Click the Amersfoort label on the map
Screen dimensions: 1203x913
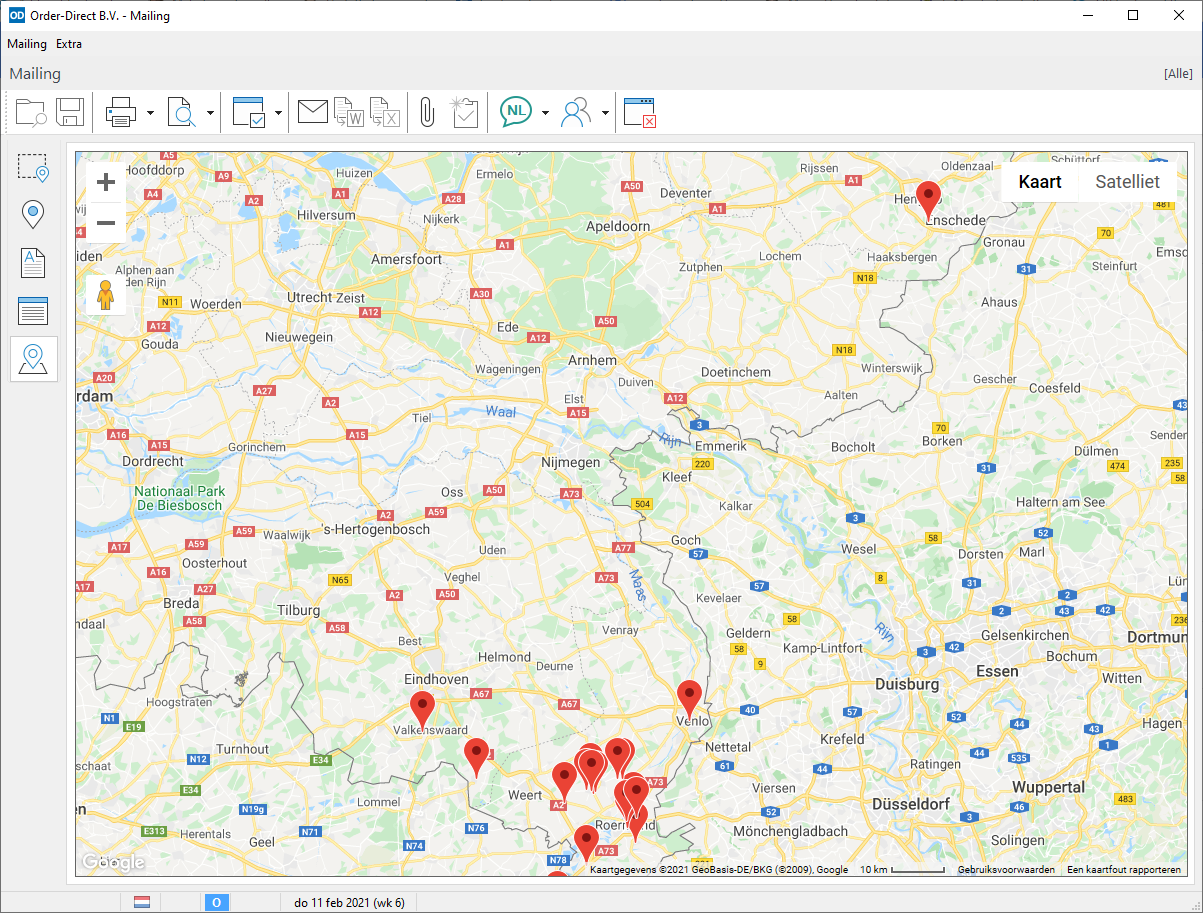tap(406, 259)
